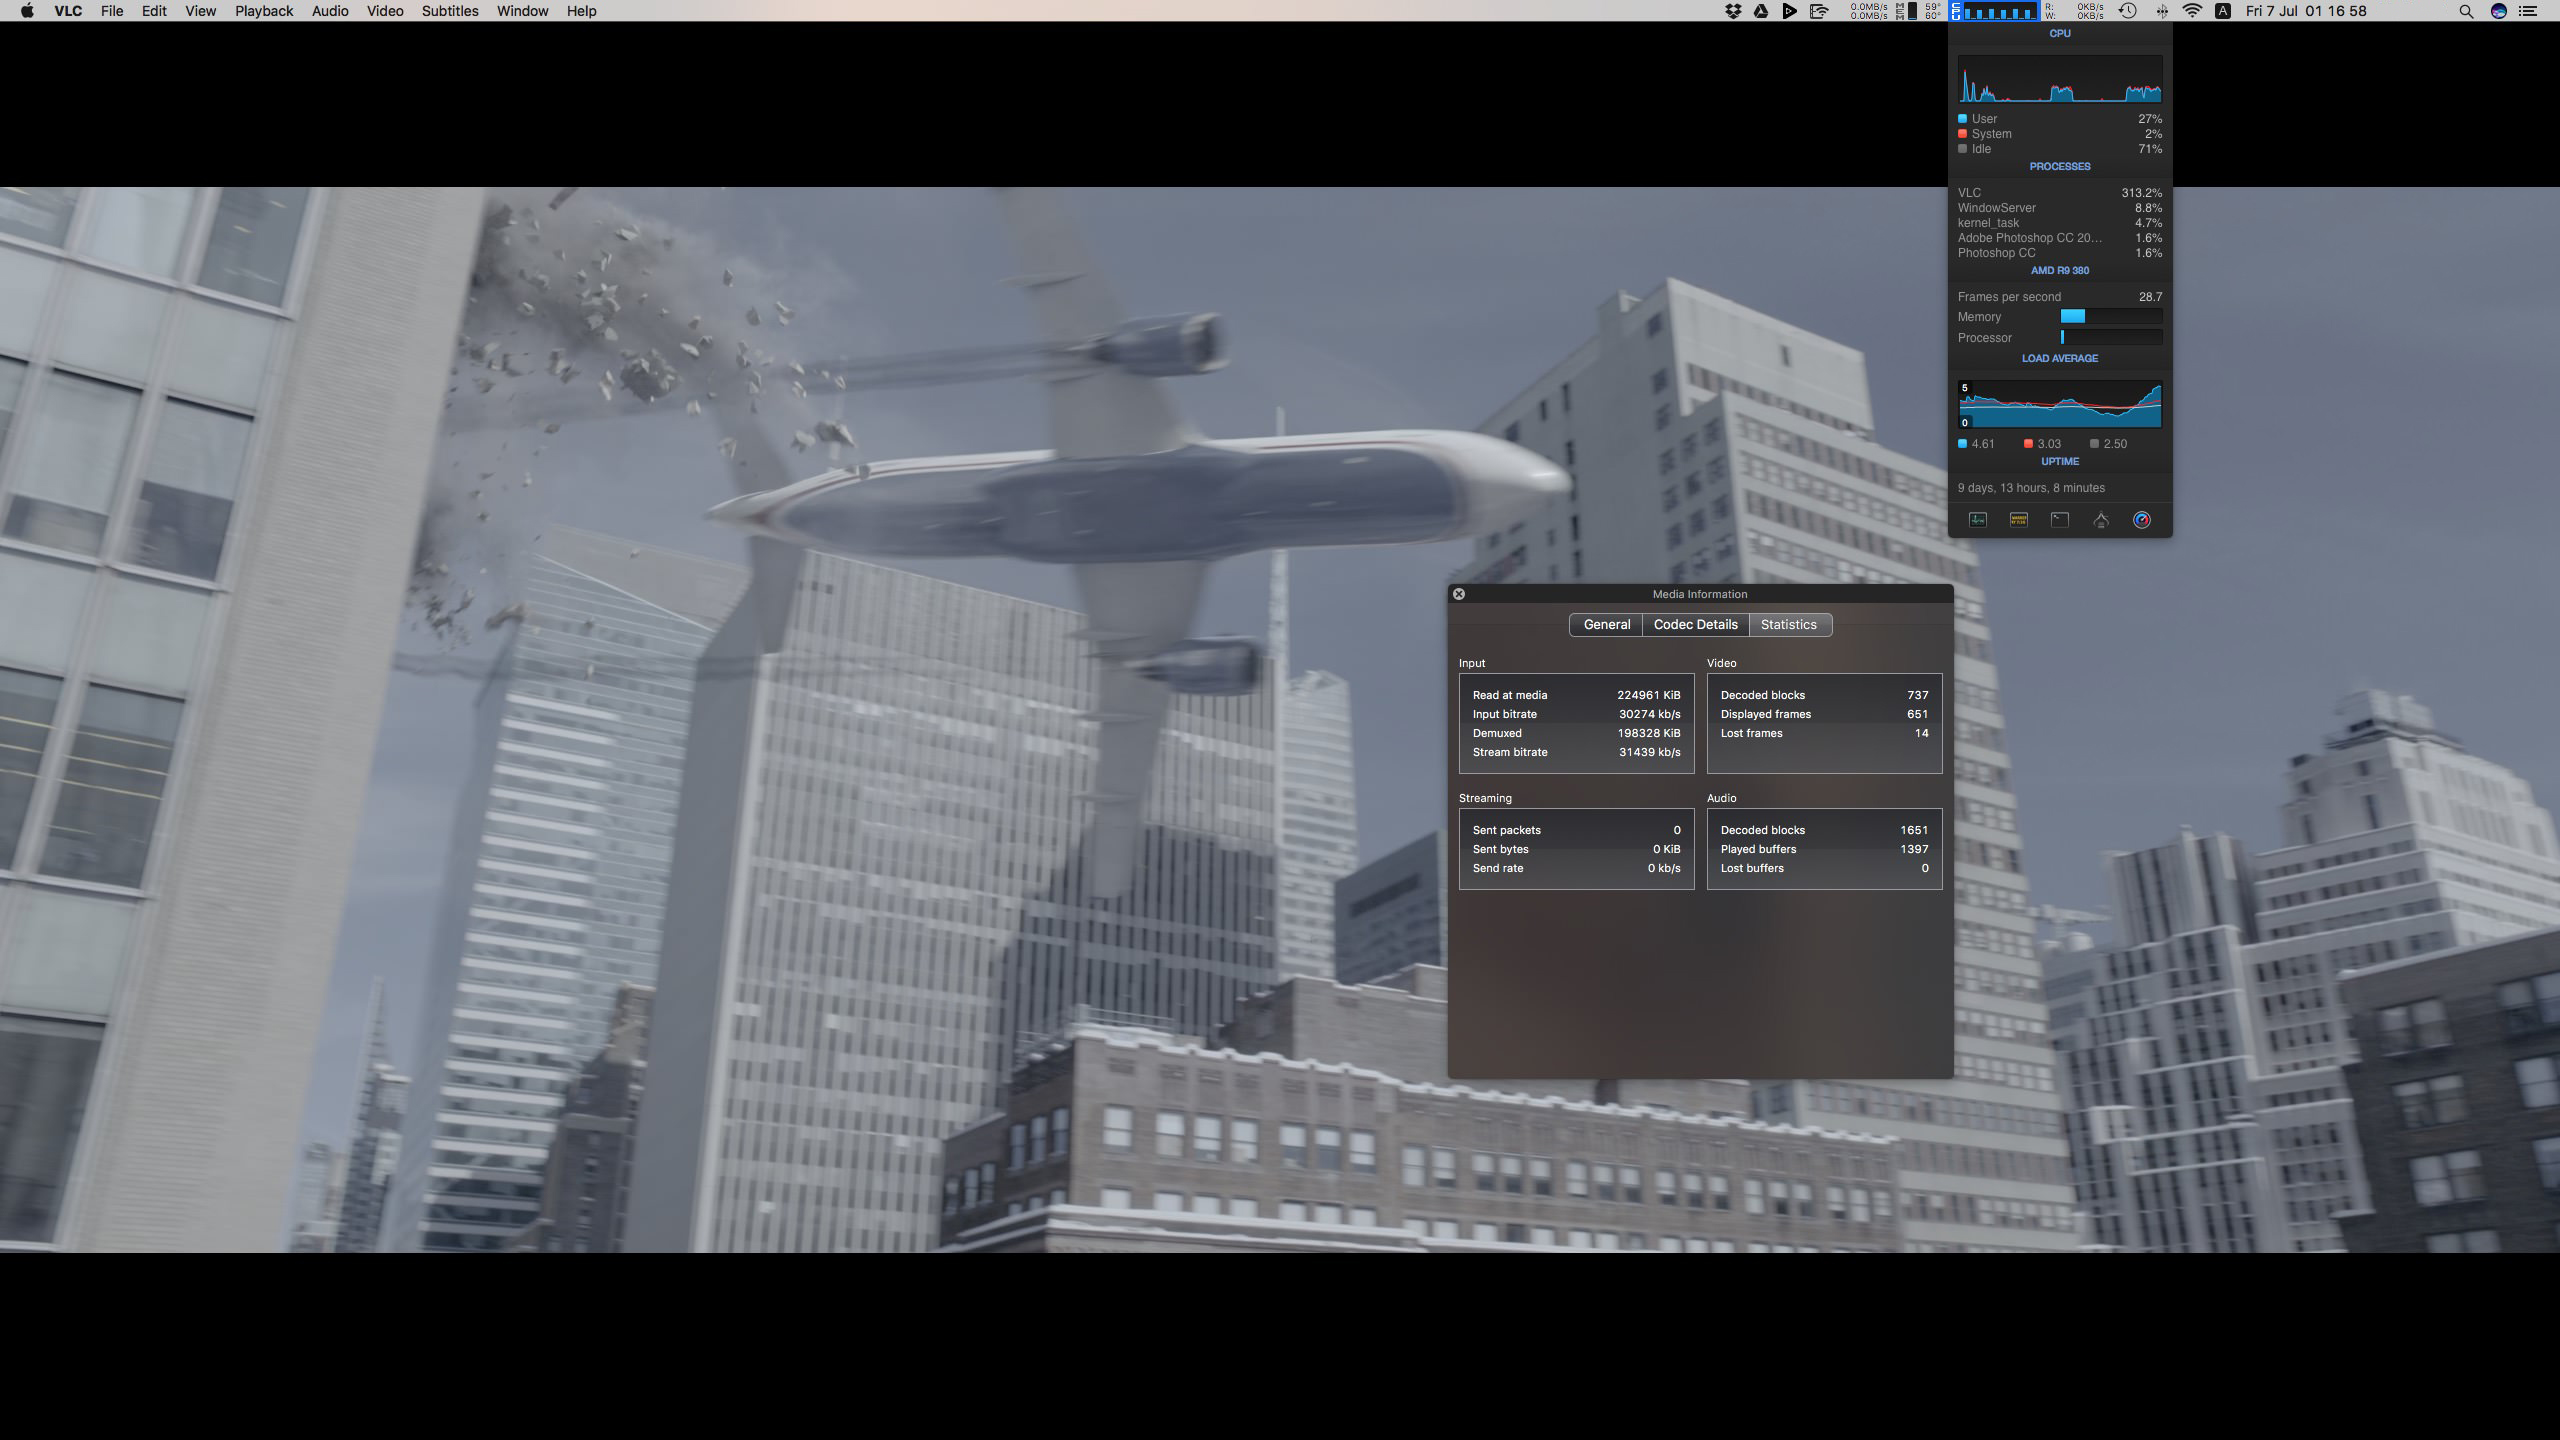Open the compass-shaped icon in iStat footer

pos(2101,520)
